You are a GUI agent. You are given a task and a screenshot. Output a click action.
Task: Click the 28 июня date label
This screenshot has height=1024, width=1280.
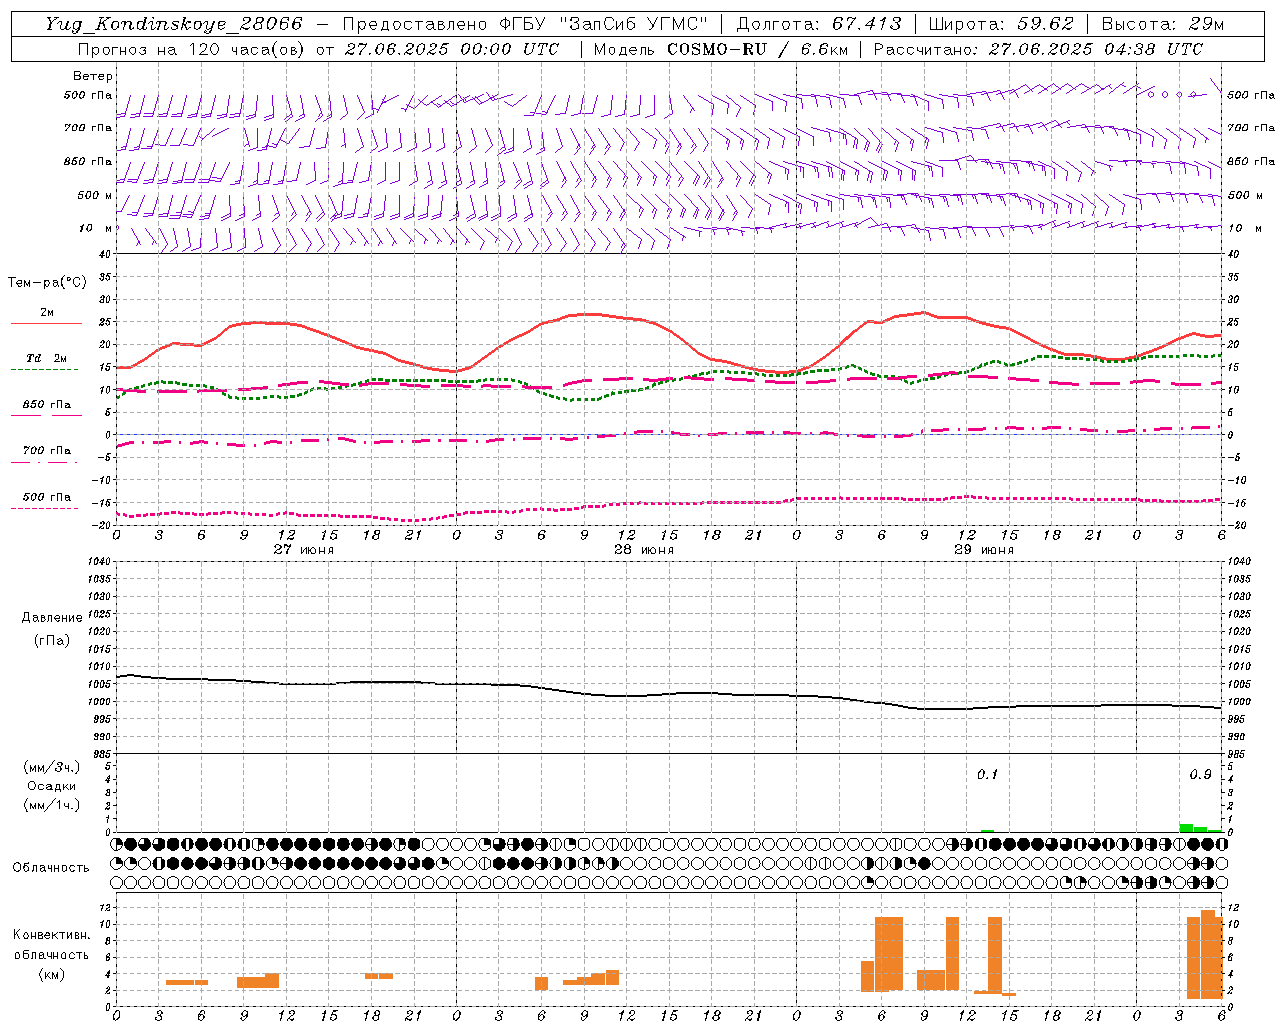(x=643, y=550)
